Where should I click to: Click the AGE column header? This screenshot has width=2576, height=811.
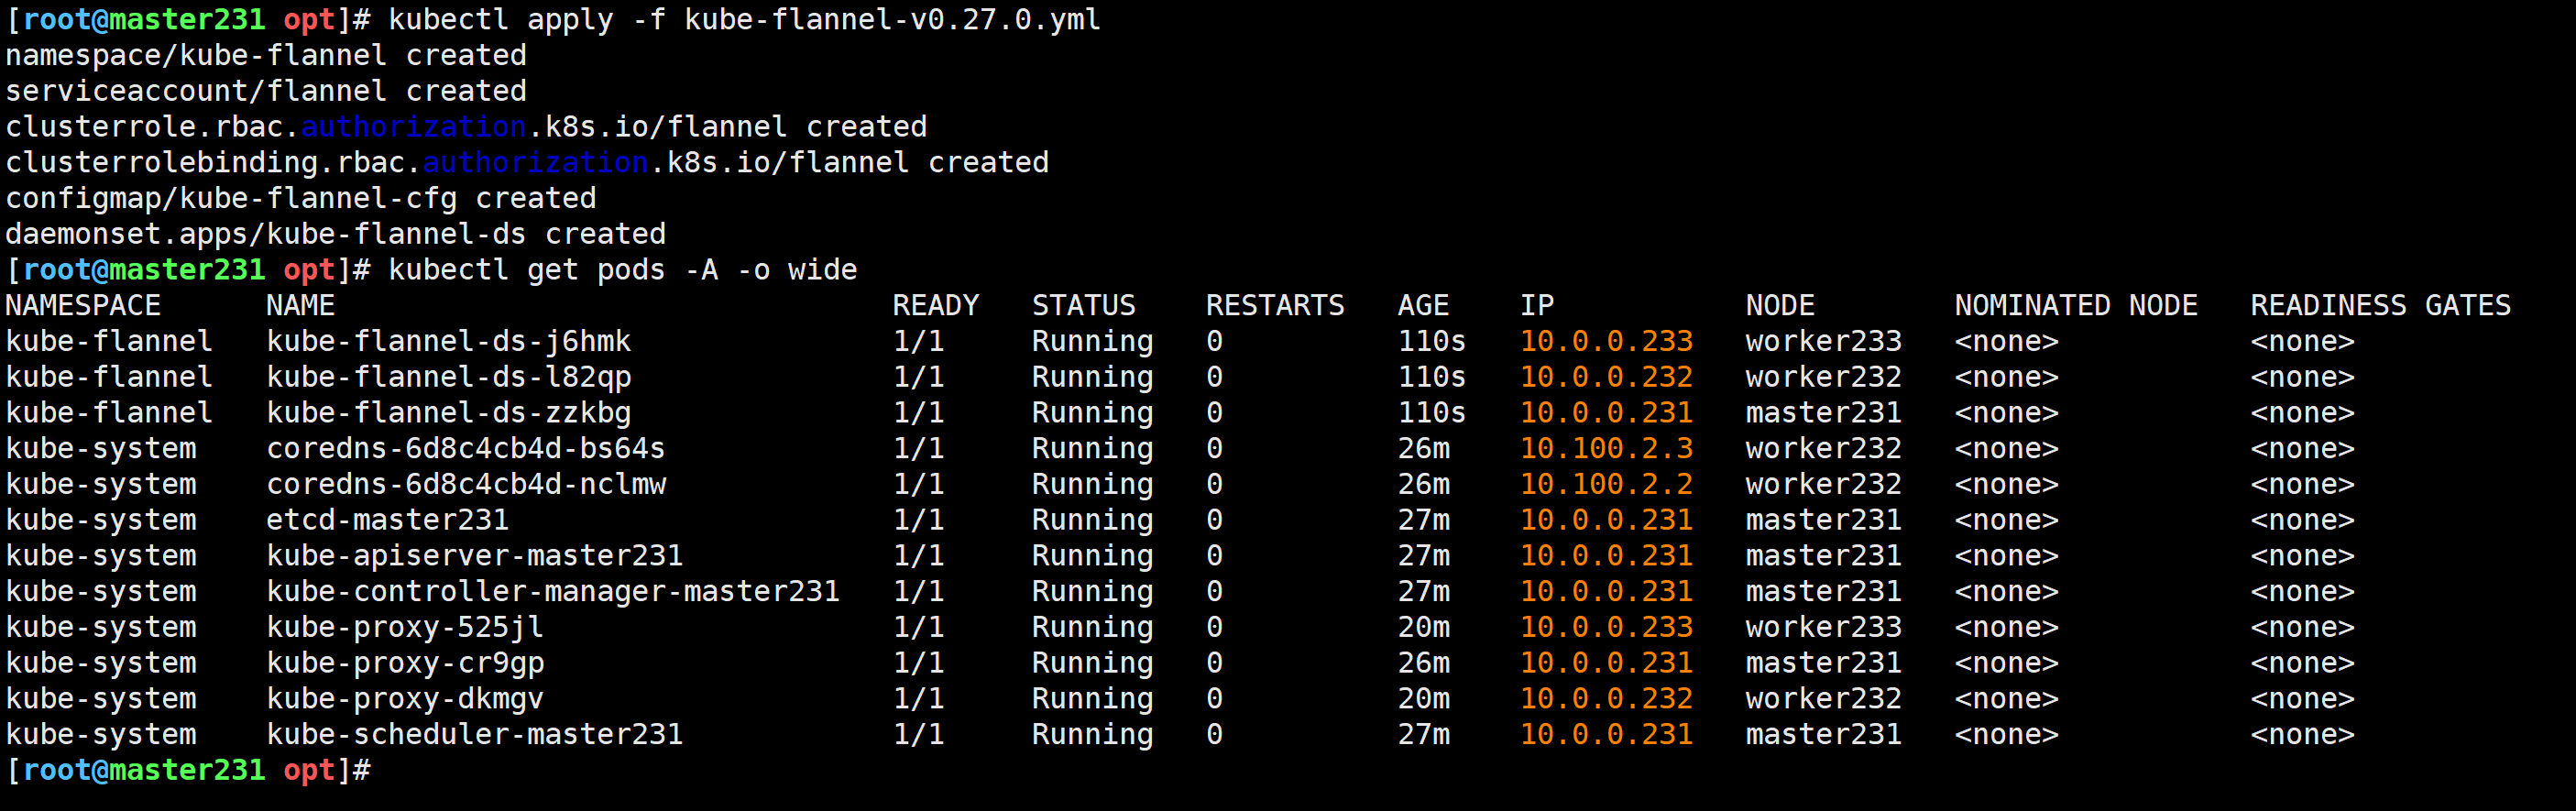(x=1423, y=306)
